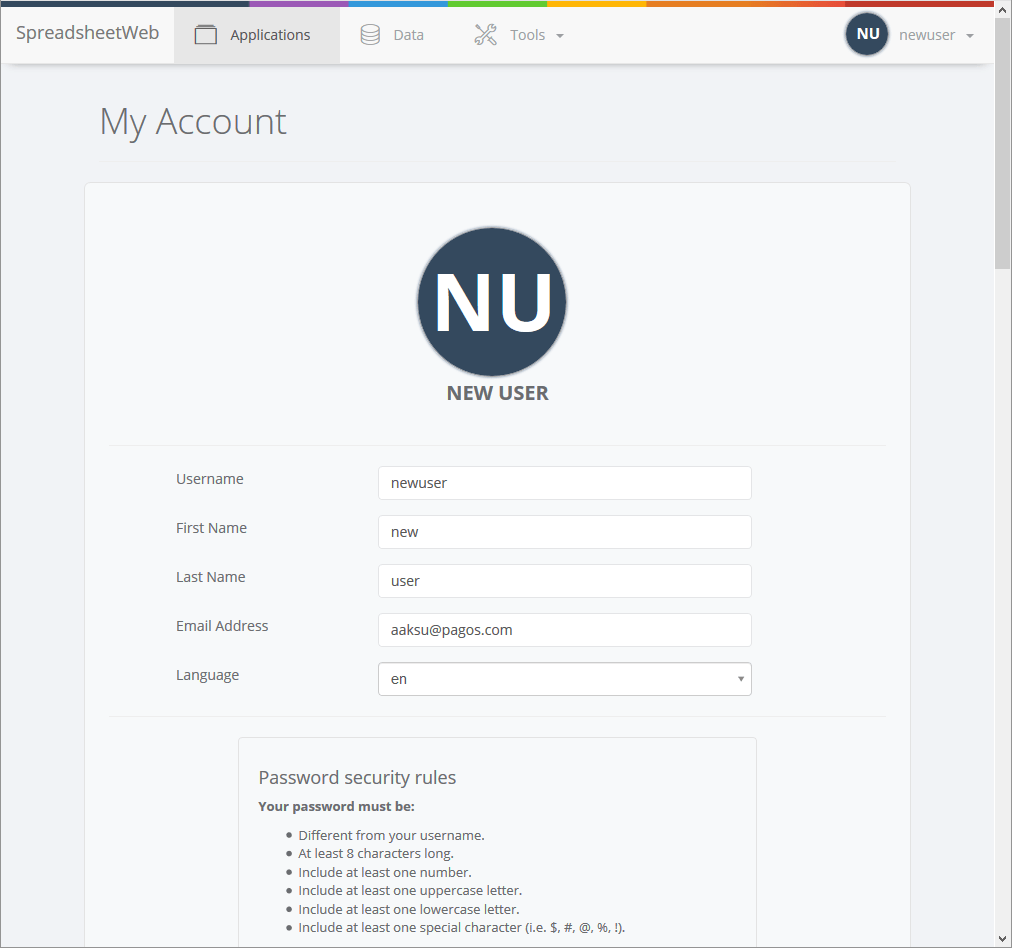The height and width of the screenshot is (948, 1012).
Task: Open the Applications tab
Action: pyautogui.click(x=257, y=35)
